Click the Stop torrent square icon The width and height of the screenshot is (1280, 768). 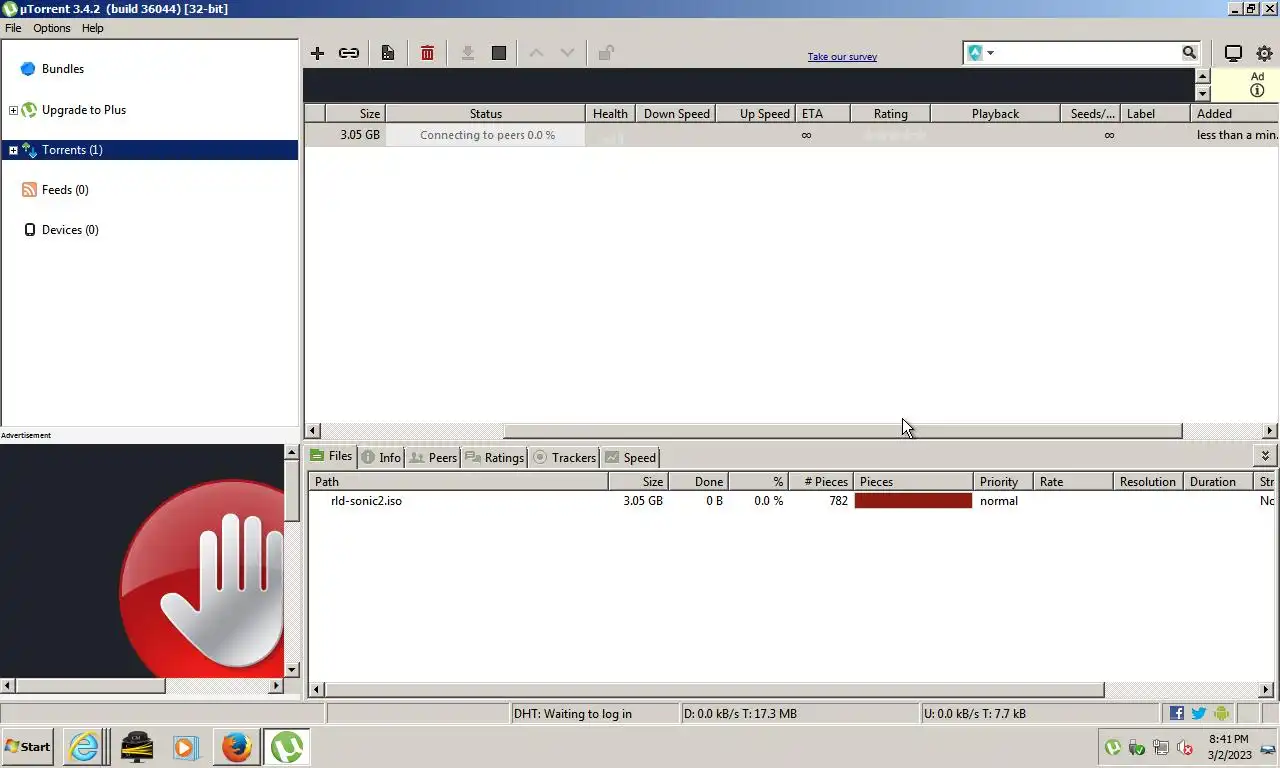tap(499, 53)
